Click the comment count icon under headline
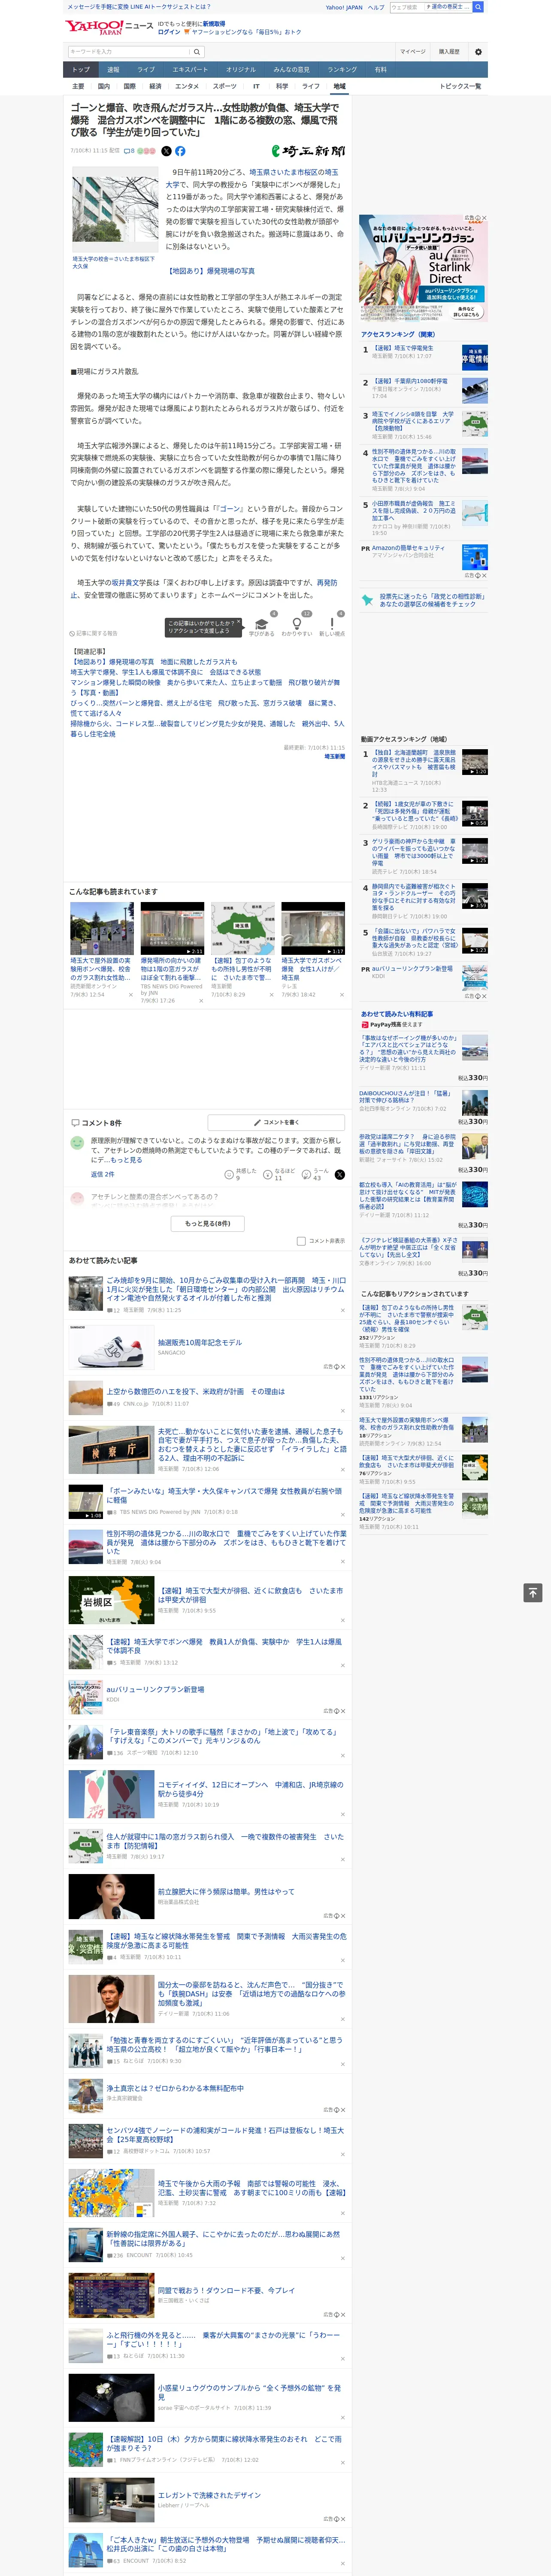Screen dimensions: 551x2576 point(130,151)
